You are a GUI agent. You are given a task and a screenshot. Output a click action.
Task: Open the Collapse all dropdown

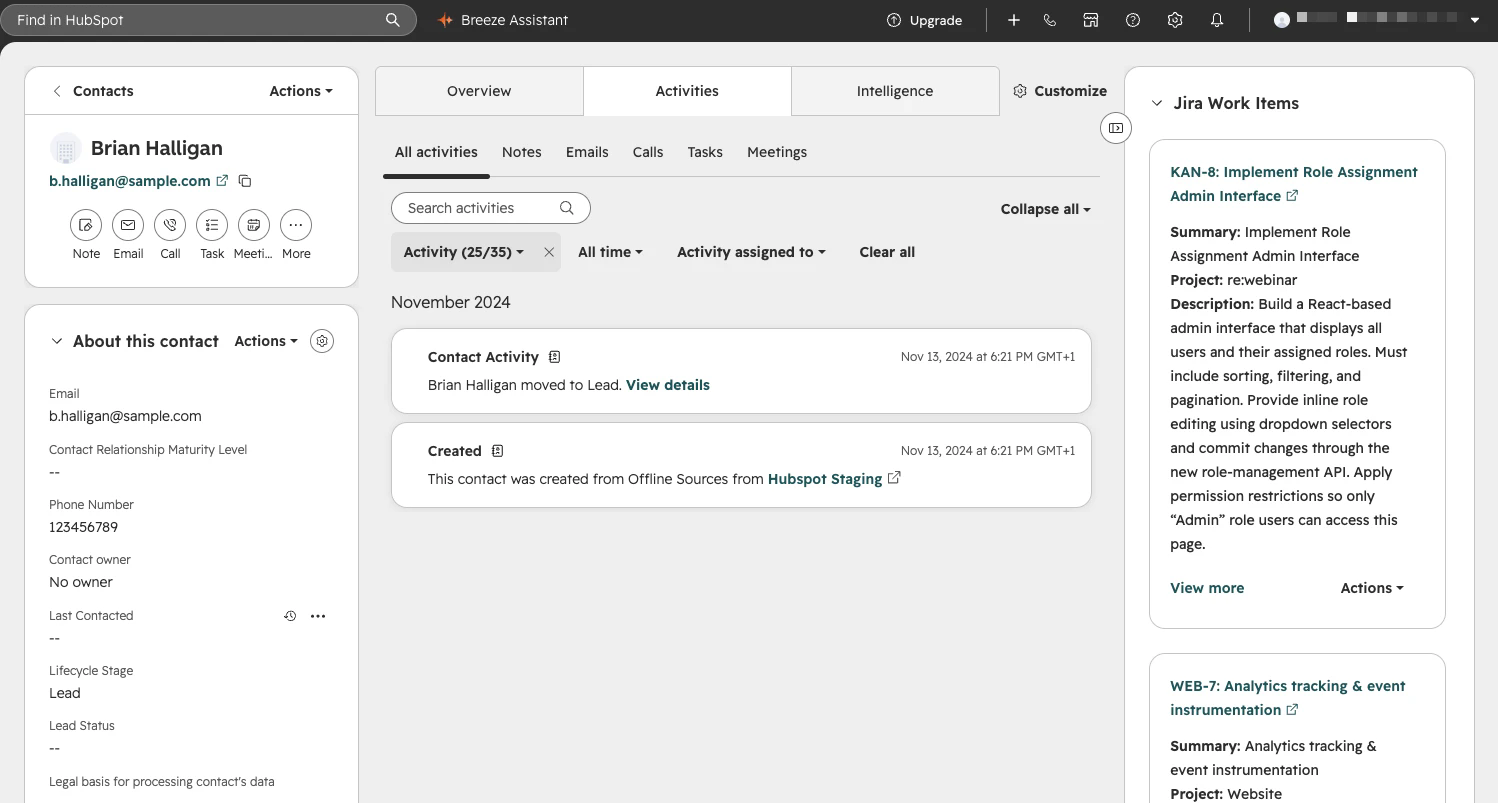(x=1045, y=209)
